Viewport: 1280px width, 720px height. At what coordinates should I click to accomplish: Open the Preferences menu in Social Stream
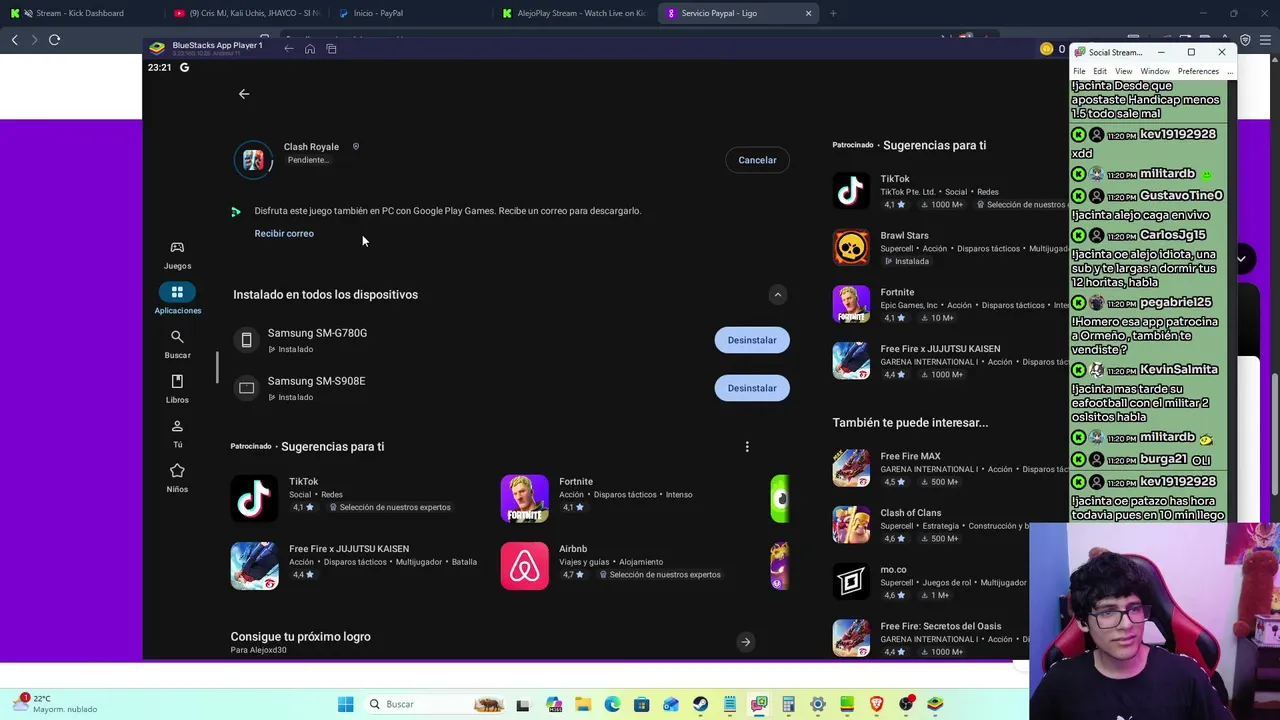[x=1198, y=71]
